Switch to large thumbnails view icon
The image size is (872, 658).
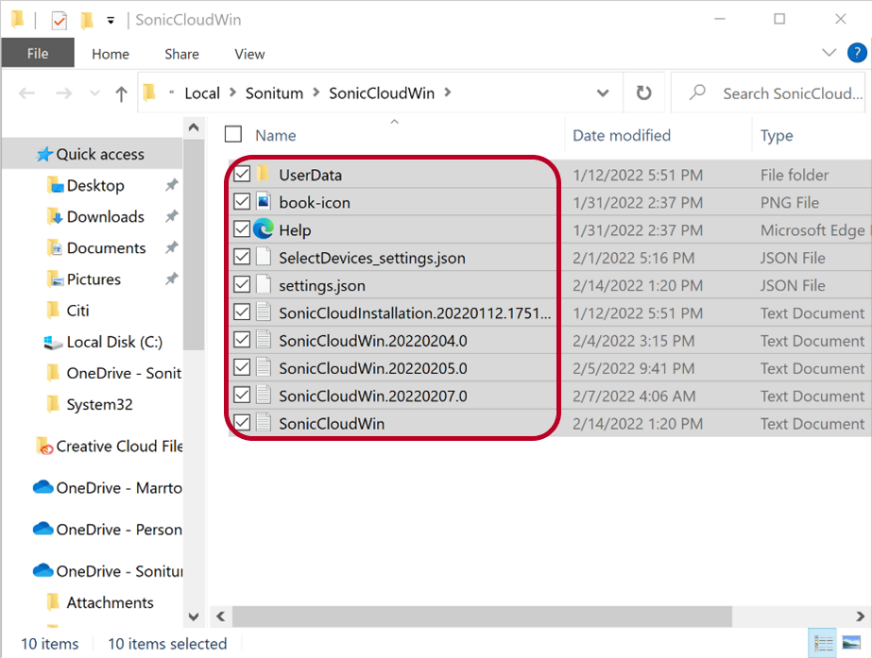point(851,643)
